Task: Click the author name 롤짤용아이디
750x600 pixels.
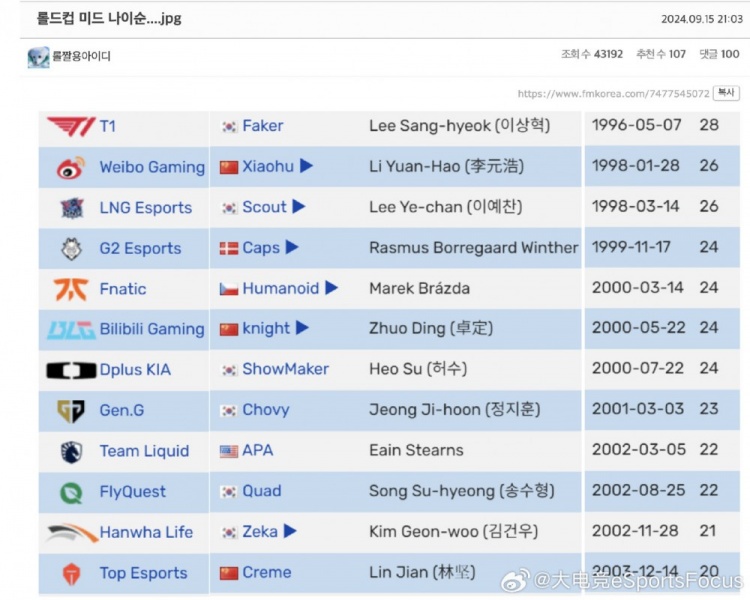Action: pos(81,56)
